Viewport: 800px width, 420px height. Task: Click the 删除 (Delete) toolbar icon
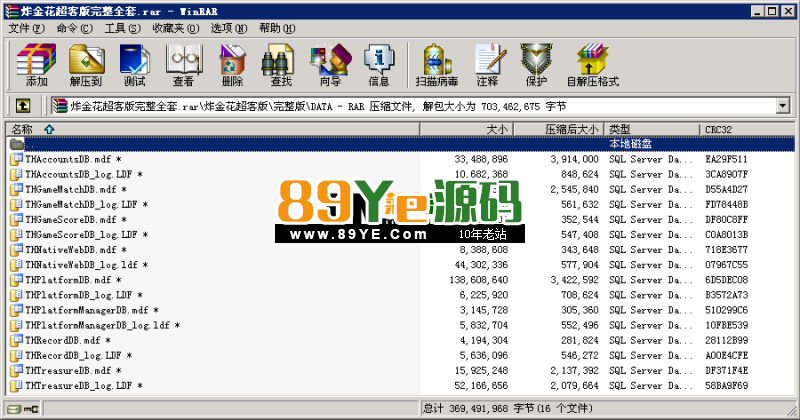232,64
